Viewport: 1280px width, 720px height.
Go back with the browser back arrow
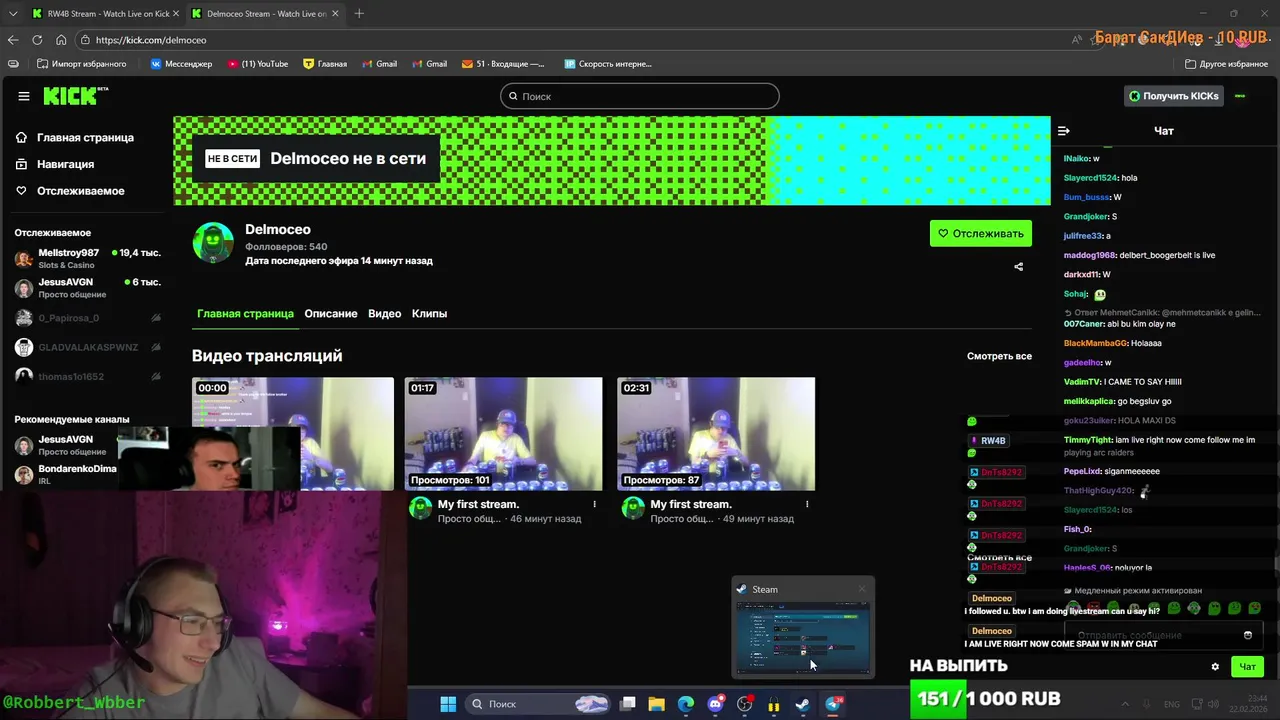(x=13, y=40)
